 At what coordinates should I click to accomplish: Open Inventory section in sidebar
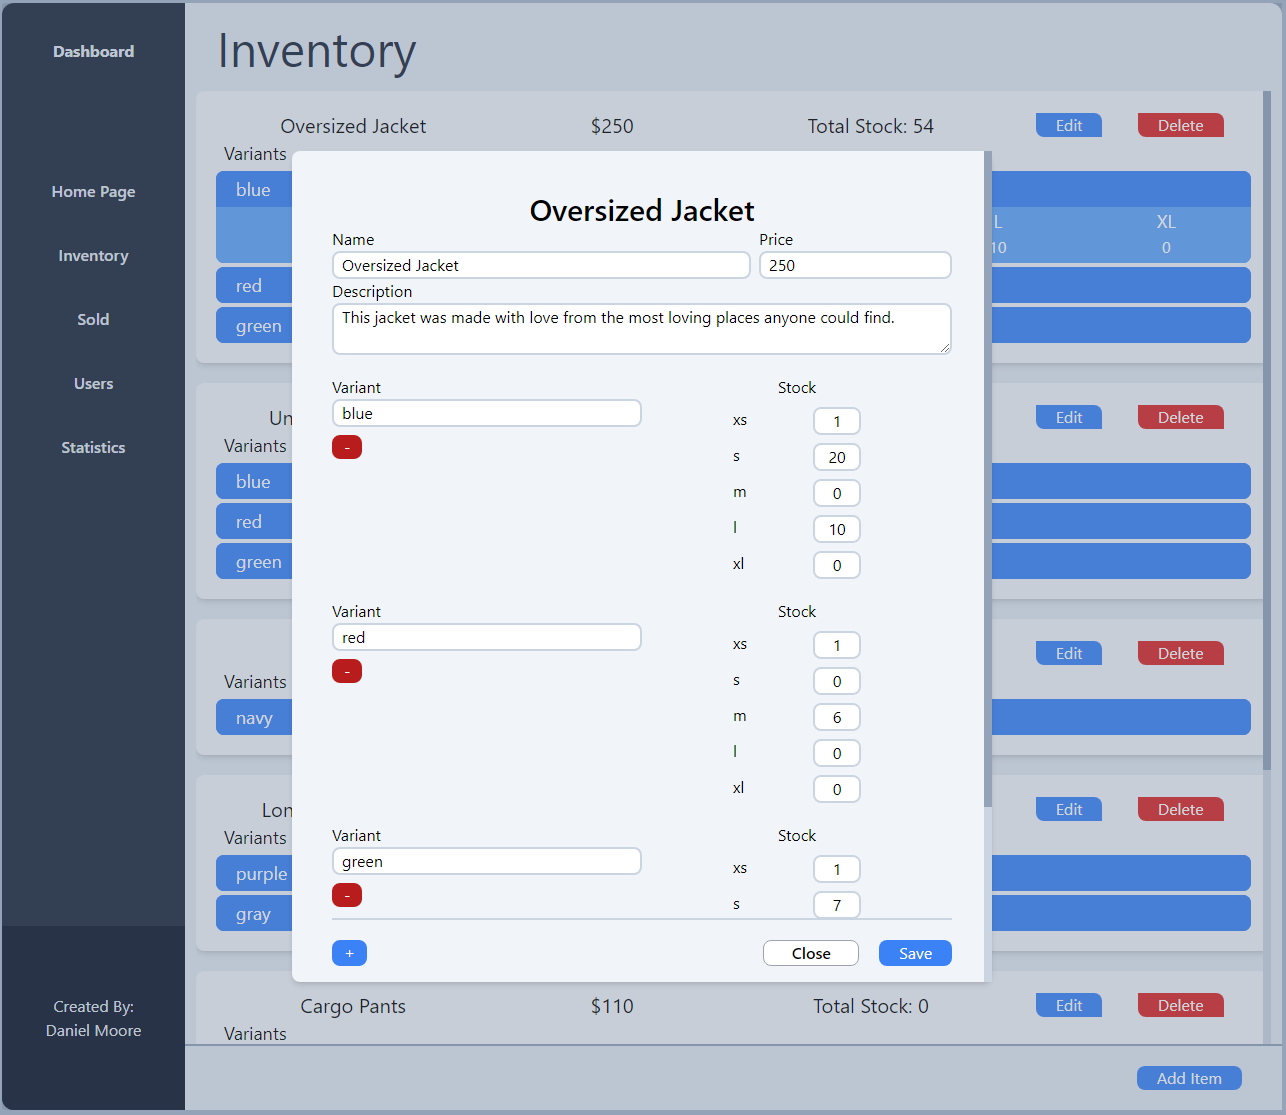click(93, 256)
